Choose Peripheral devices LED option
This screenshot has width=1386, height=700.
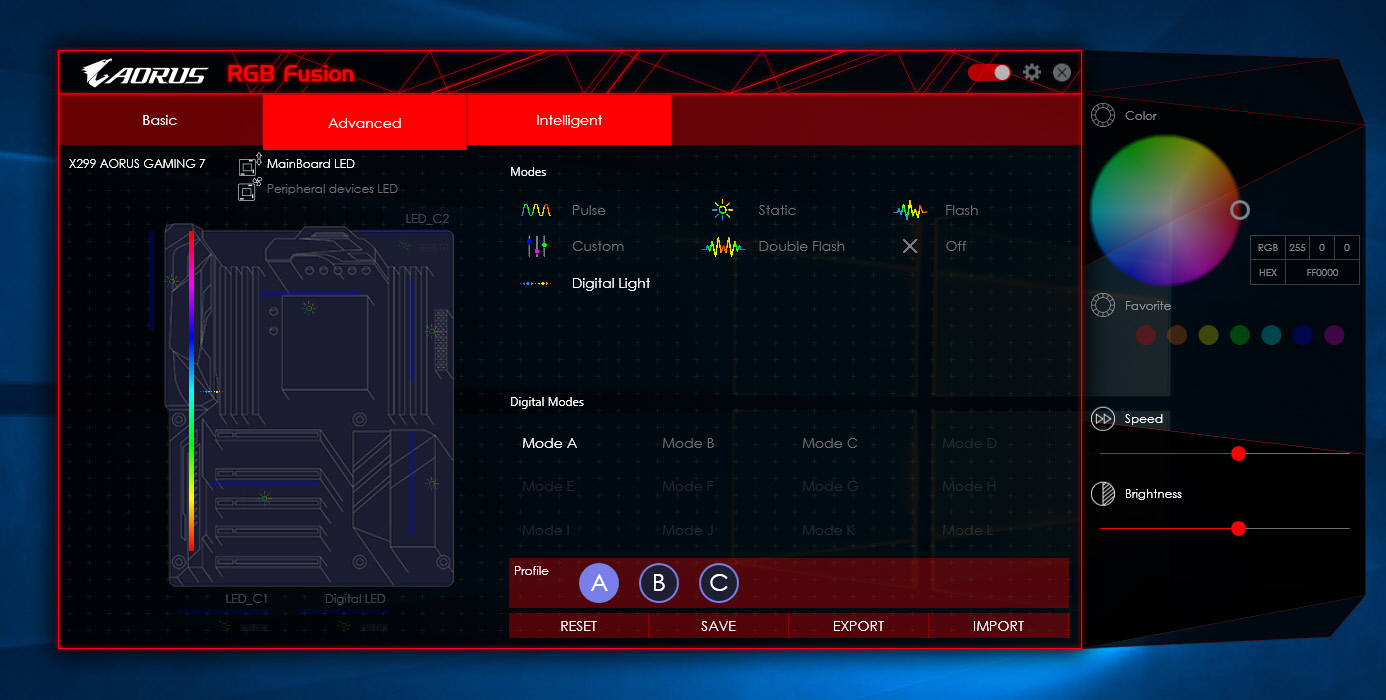331,189
